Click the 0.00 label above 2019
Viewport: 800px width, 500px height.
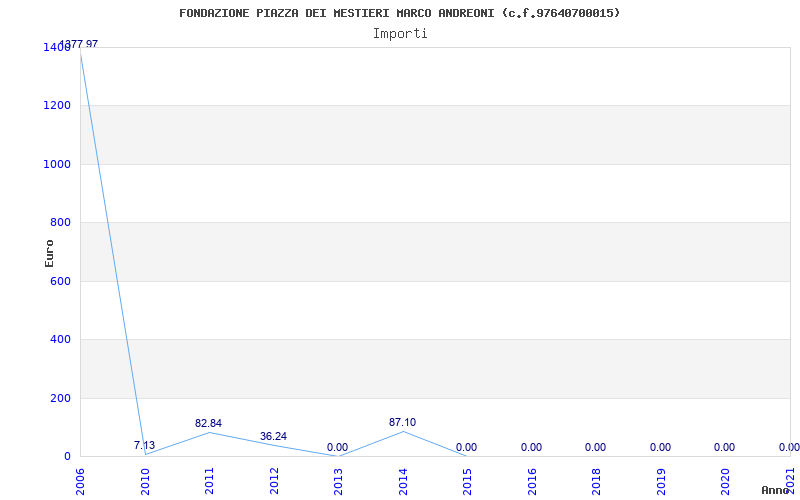point(660,447)
